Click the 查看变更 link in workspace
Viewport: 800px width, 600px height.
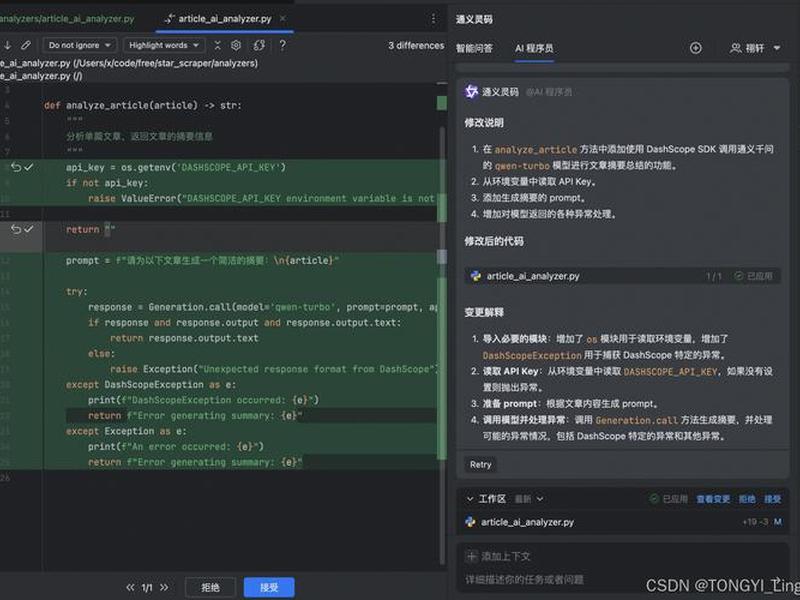pyautogui.click(x=713, y=499)
